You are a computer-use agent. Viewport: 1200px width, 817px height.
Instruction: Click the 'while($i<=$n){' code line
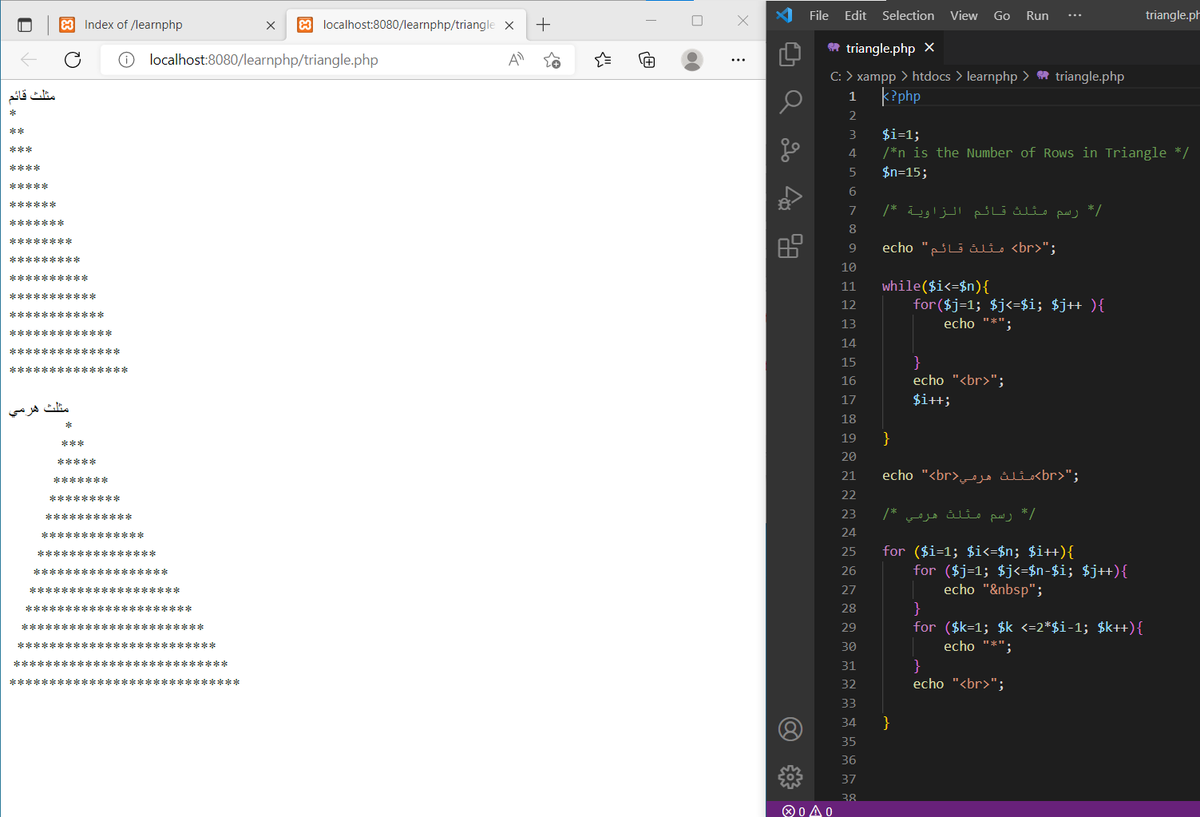(x=936, y=286)
